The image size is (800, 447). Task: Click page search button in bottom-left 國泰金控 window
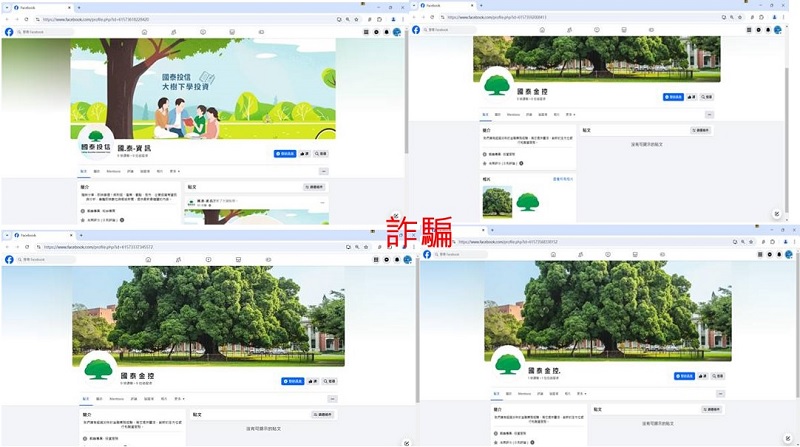click(330, 381)
